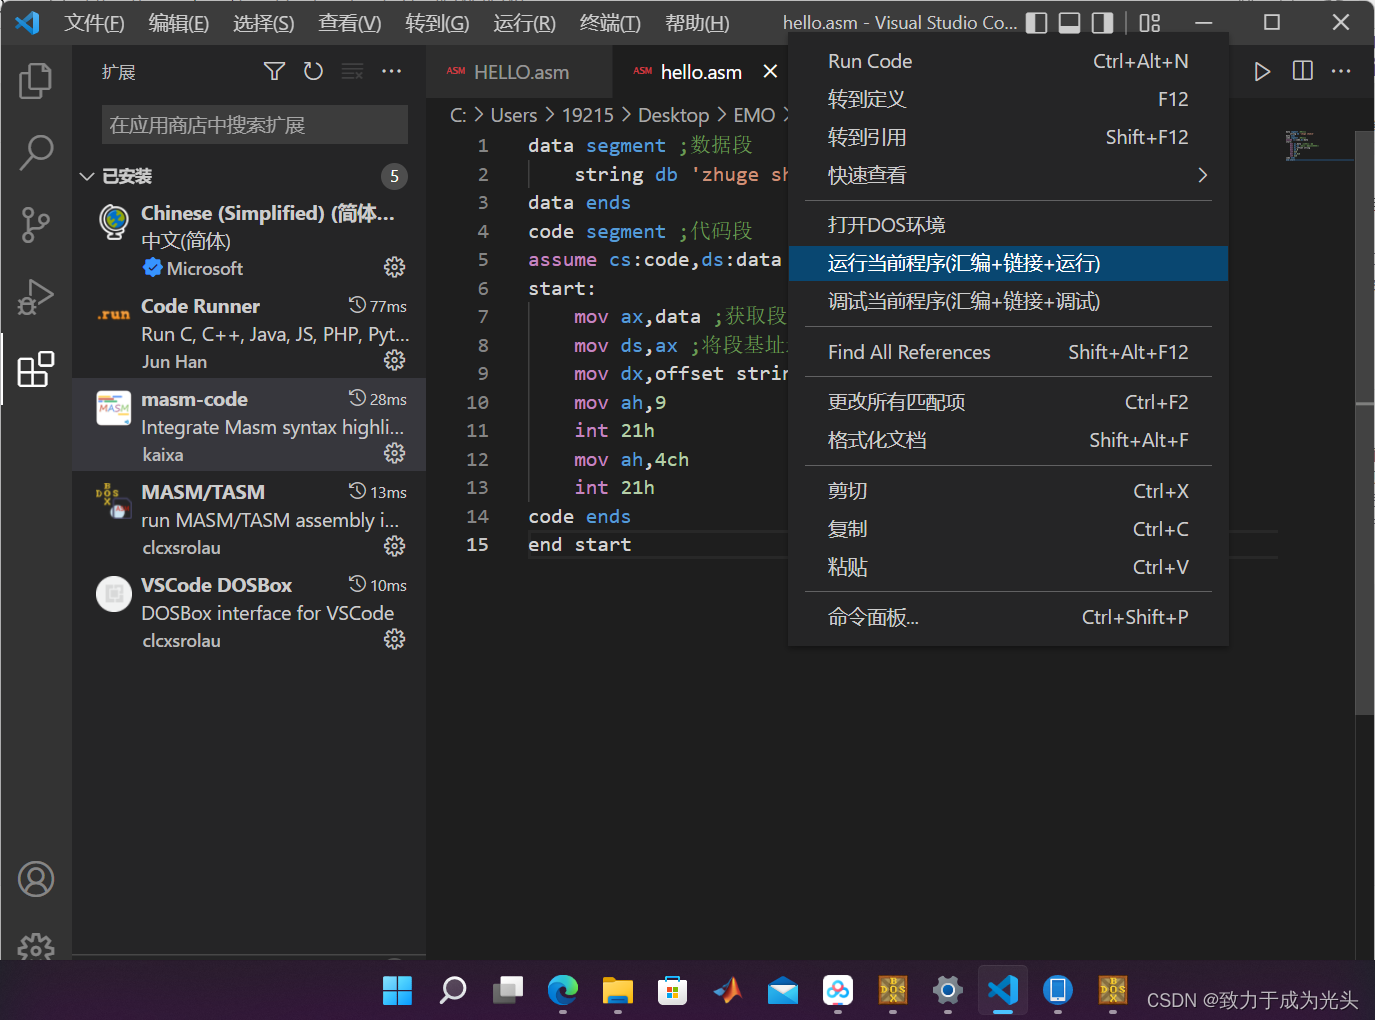This screenshot has width=1375, height=1020.
Task: Open gear settings for MASM/TASM extension
Action: pos(395,546)
